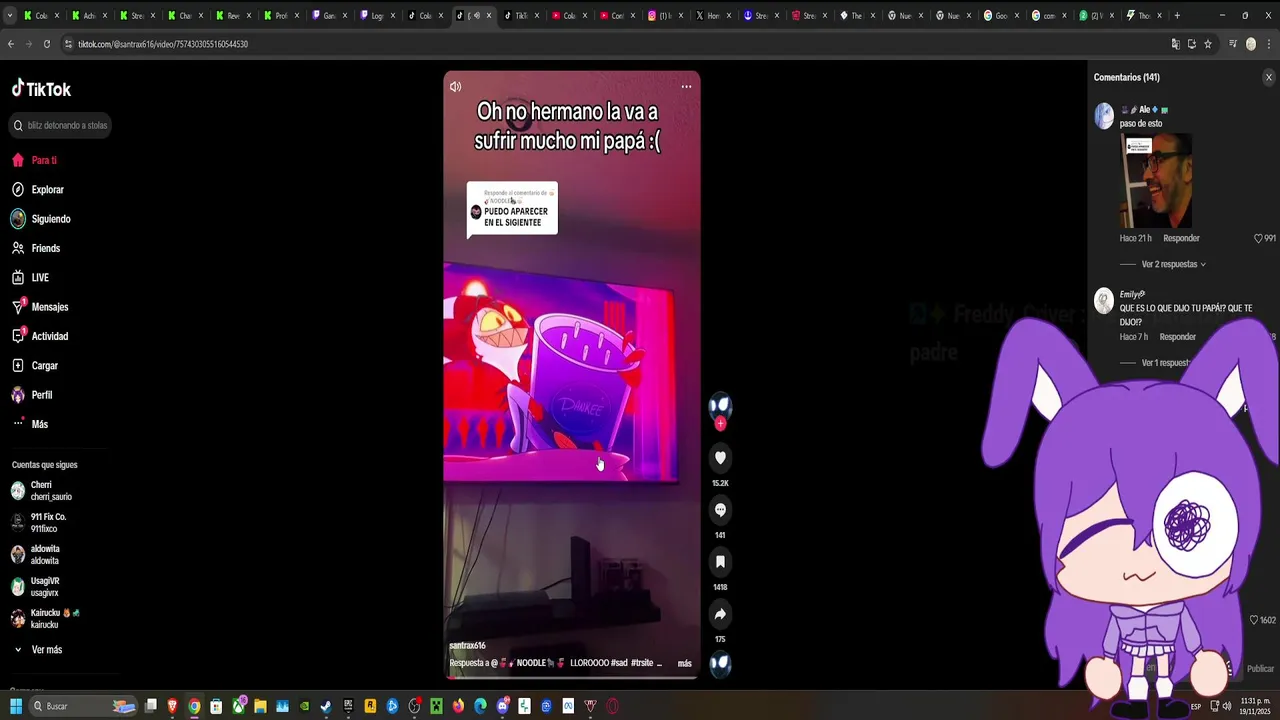Open the tab search dropdown arrow
The width and height of the screenshot is (1280, 720).
9,15
